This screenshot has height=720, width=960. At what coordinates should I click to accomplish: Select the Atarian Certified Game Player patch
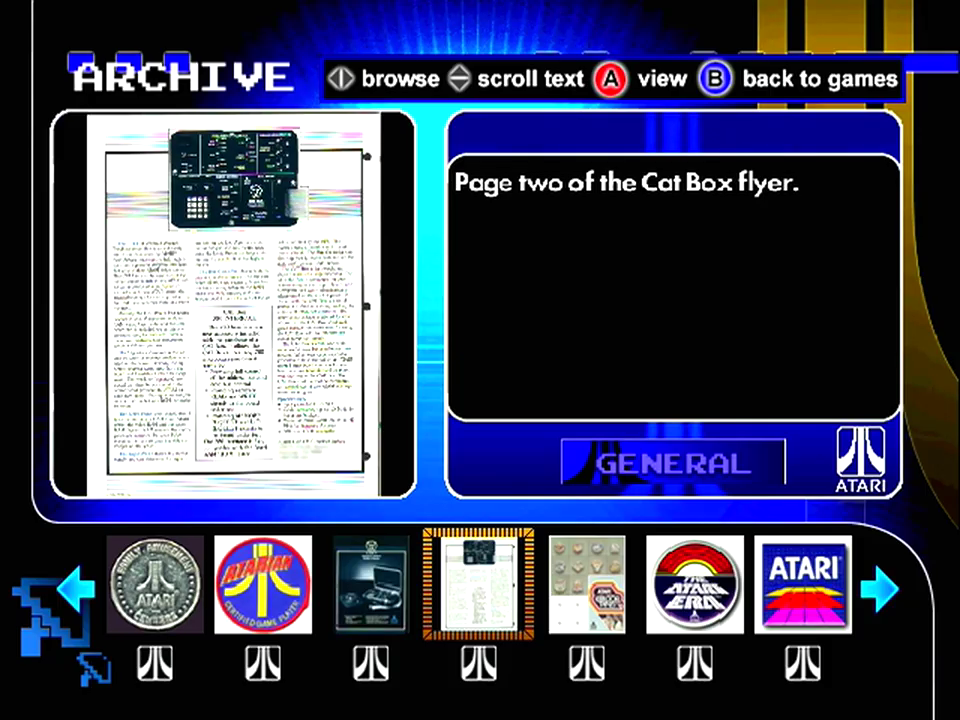pyautogui.click(x=263, y=584)
